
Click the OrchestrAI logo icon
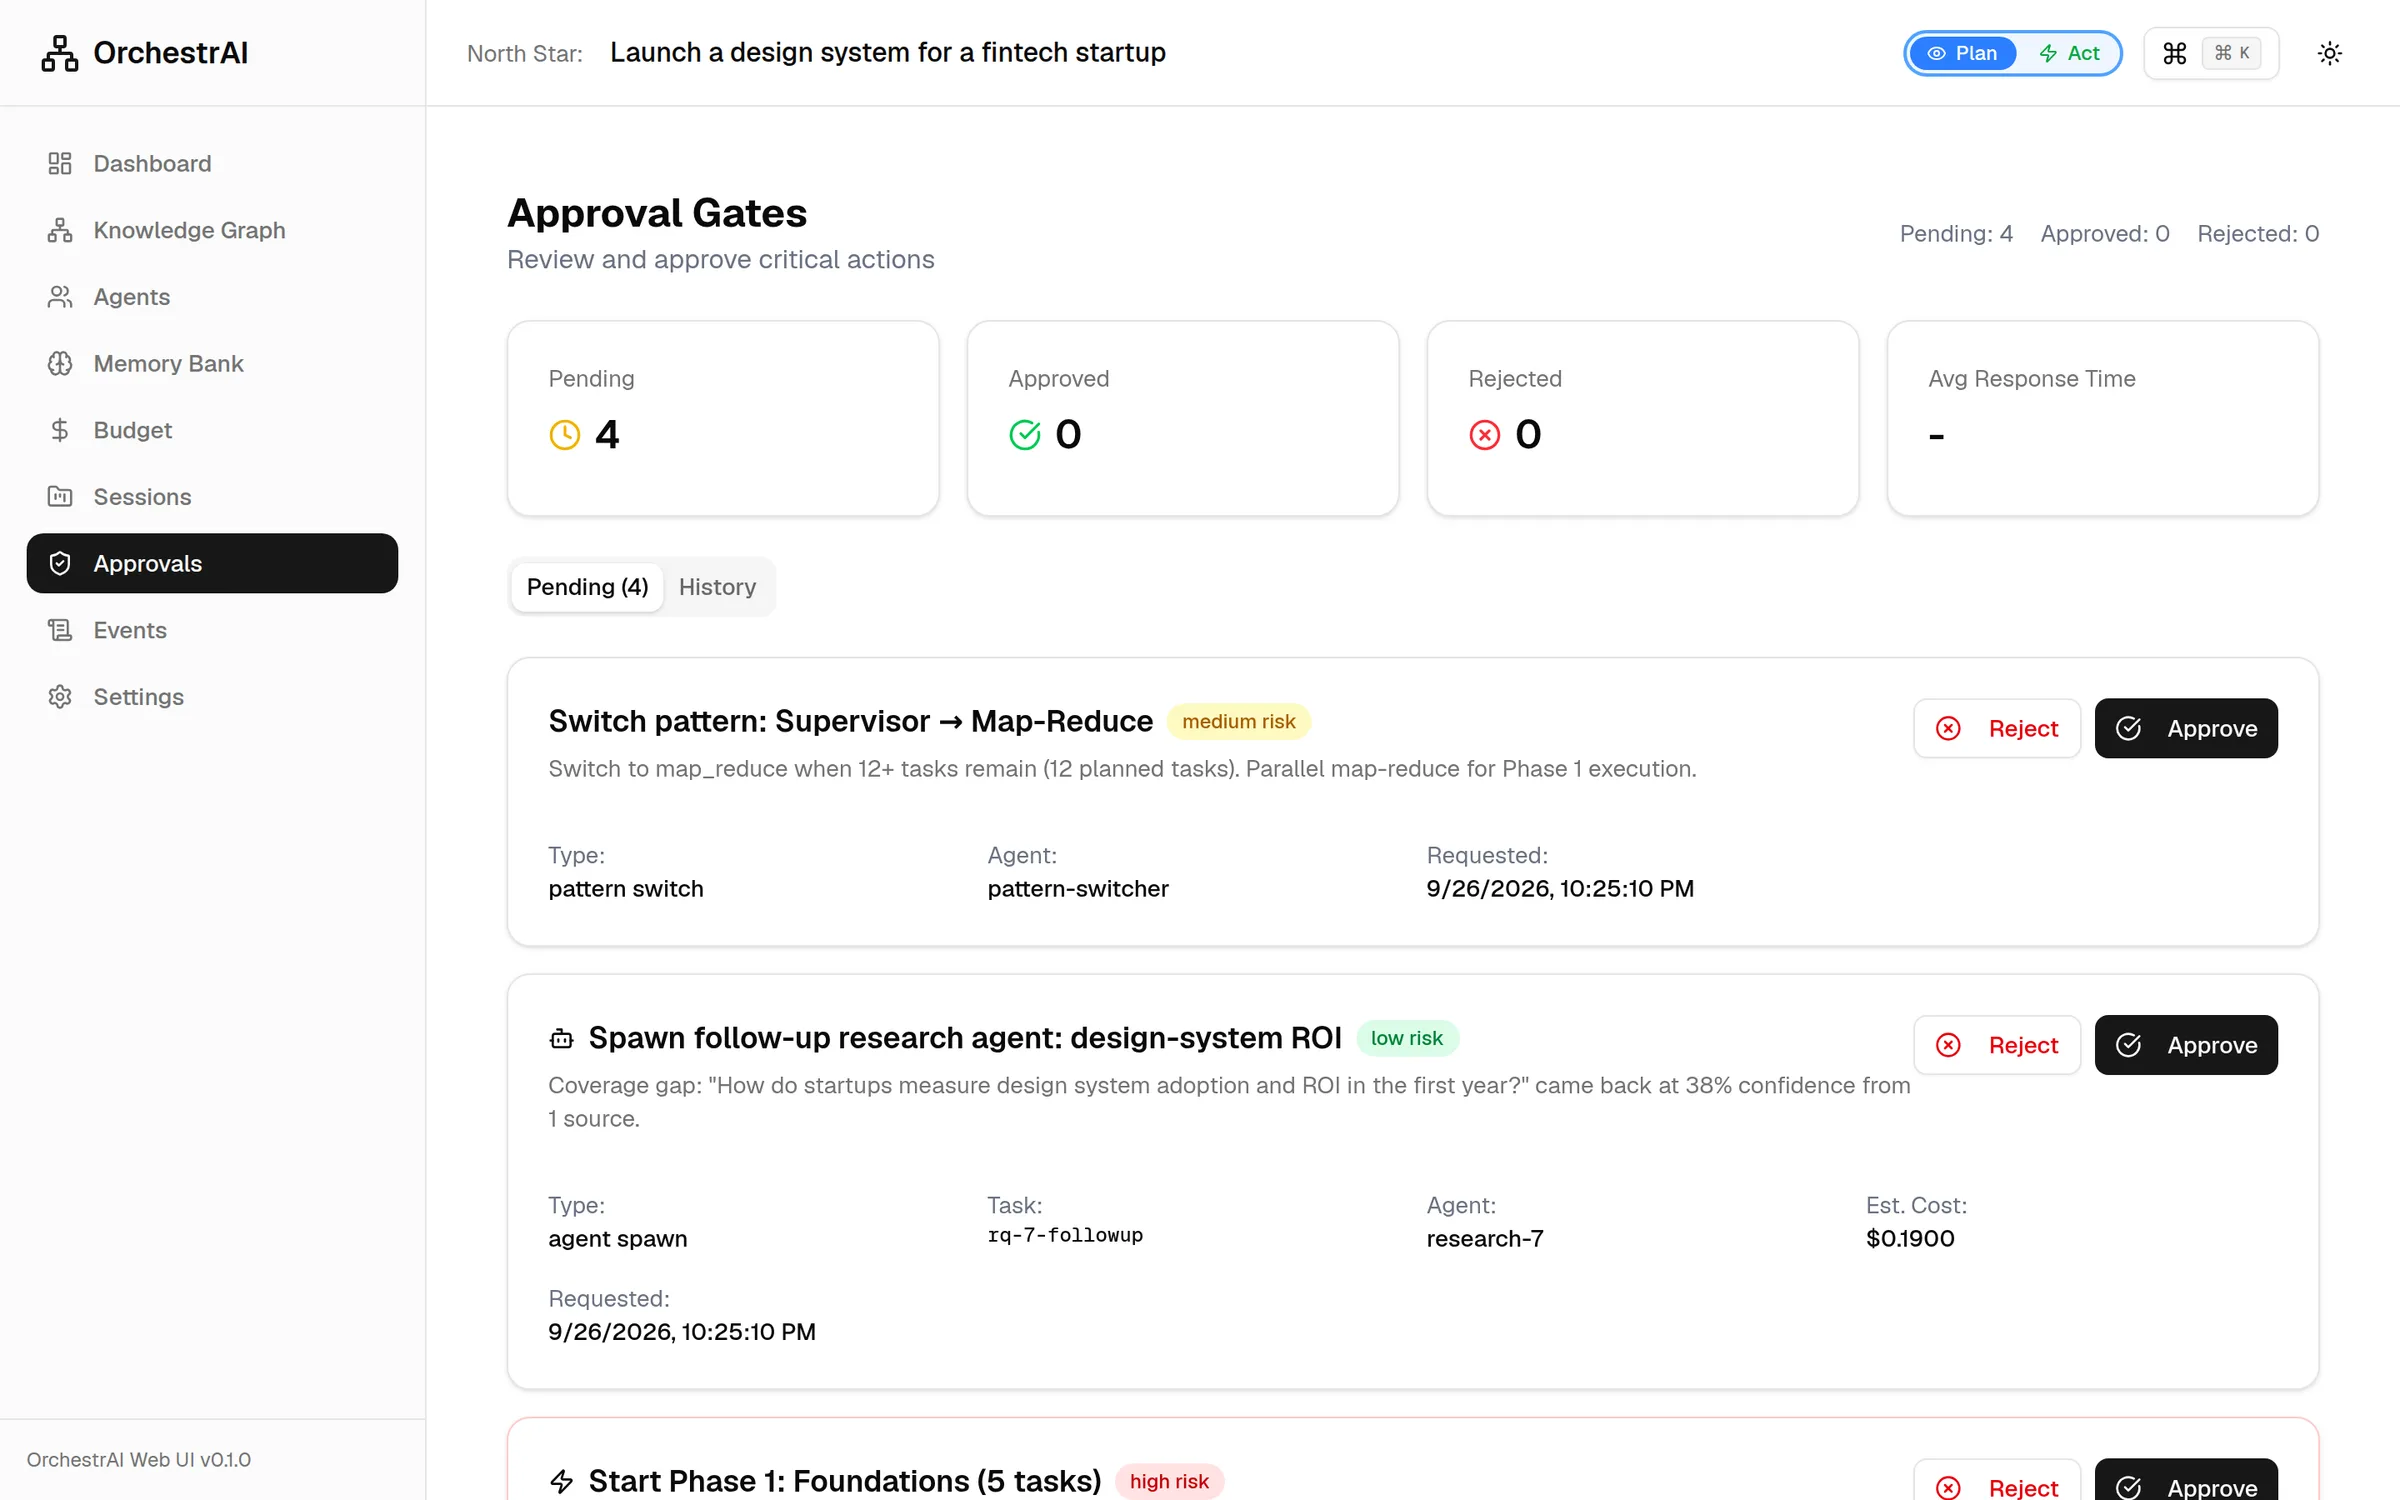60,53
